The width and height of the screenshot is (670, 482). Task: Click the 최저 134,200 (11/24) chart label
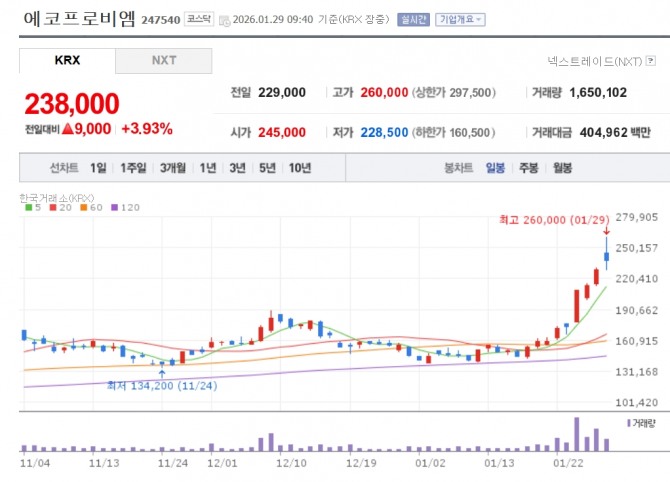pyautogui.click(x=162, y=386)
